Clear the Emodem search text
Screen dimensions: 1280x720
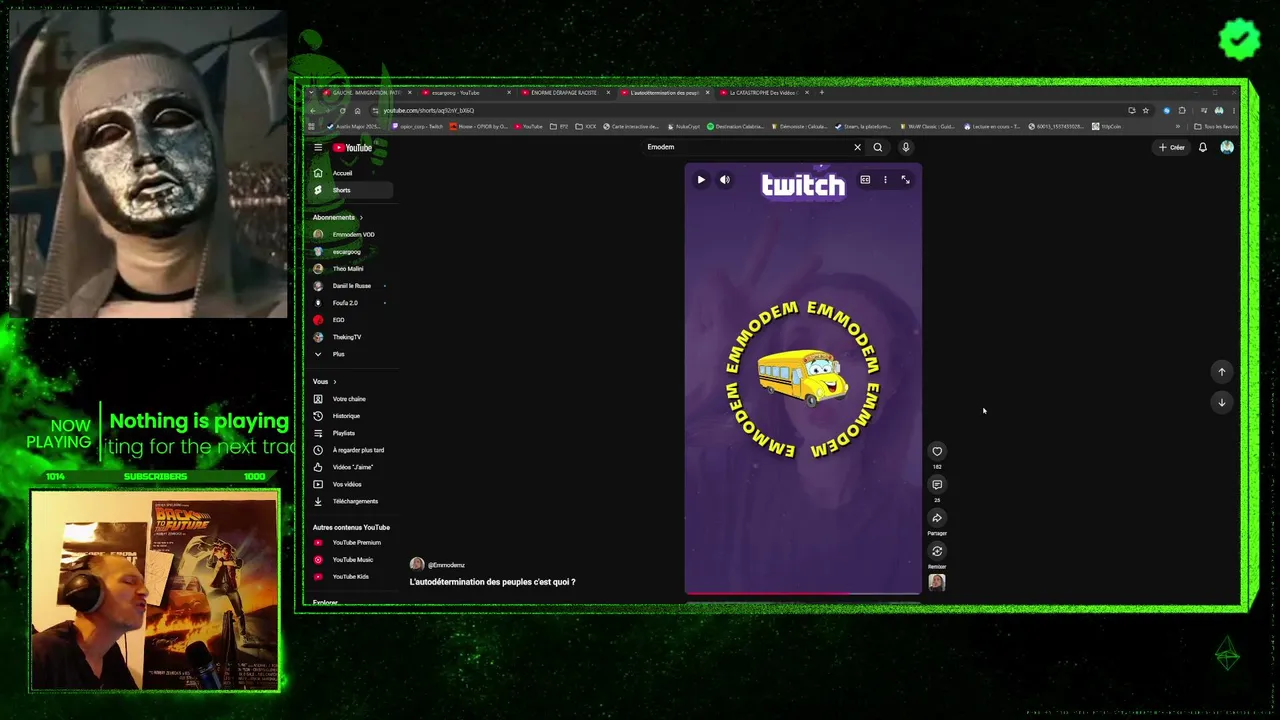click(x=857, y=147)
